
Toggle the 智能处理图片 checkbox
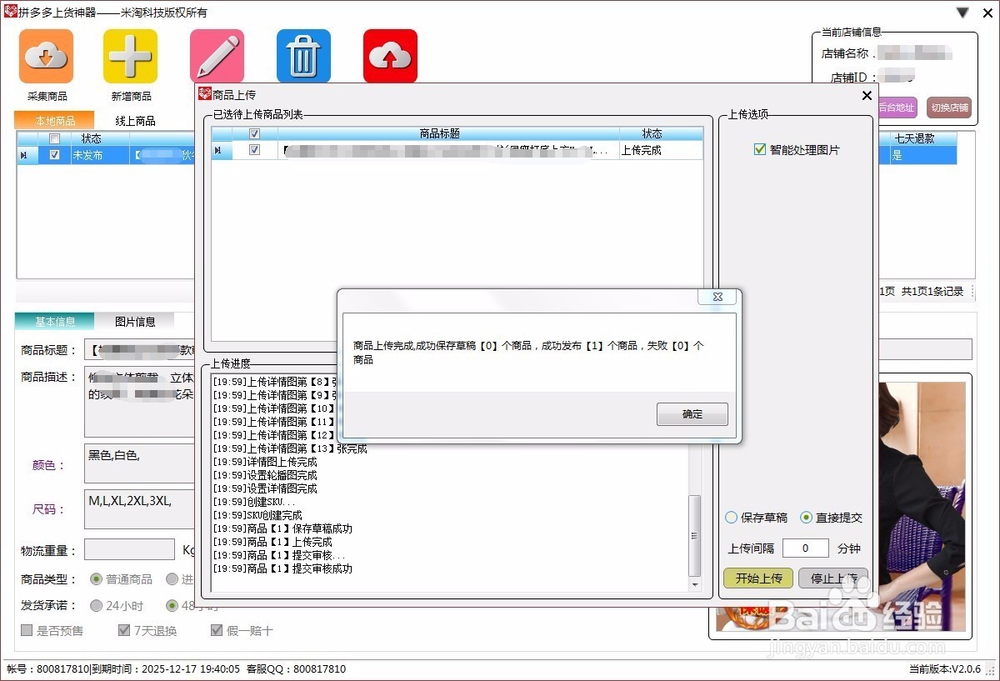[x=760, y=149]
